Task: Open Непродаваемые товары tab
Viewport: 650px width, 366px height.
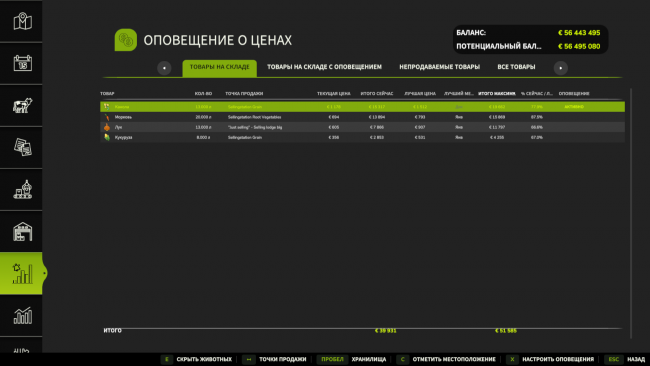Action: click(439, 67)
